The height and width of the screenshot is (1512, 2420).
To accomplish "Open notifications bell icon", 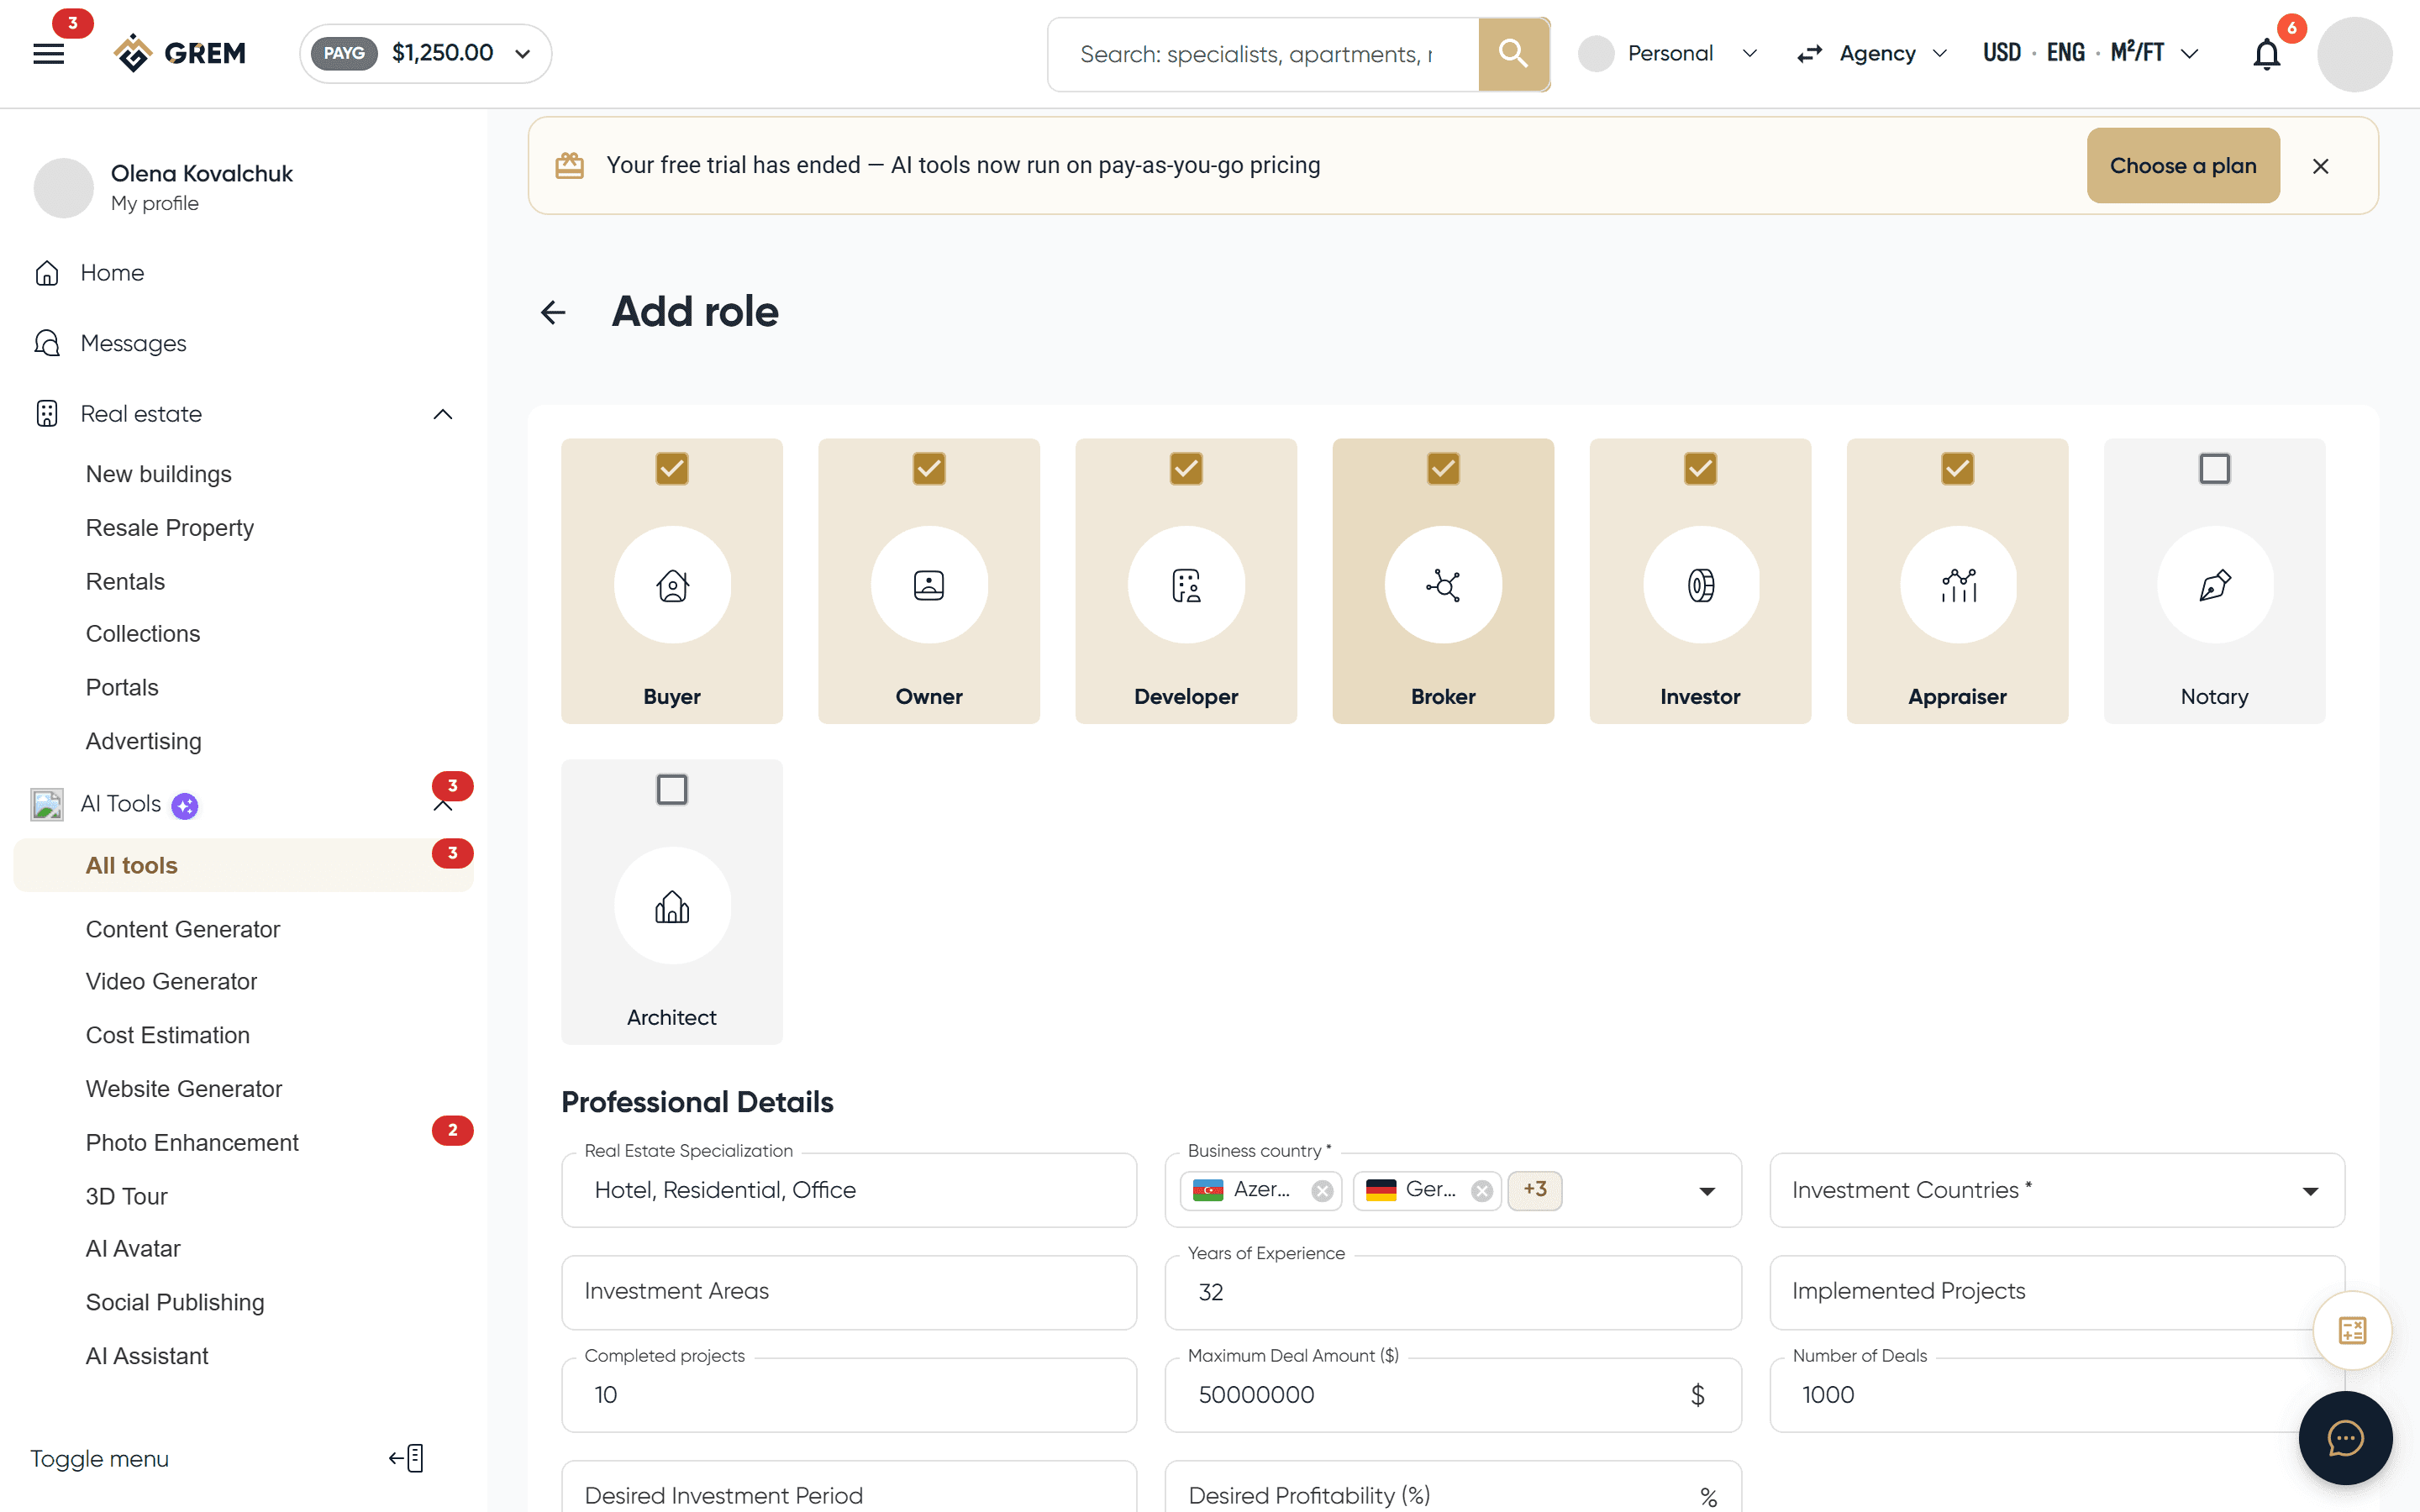I will coord(2267,54).
